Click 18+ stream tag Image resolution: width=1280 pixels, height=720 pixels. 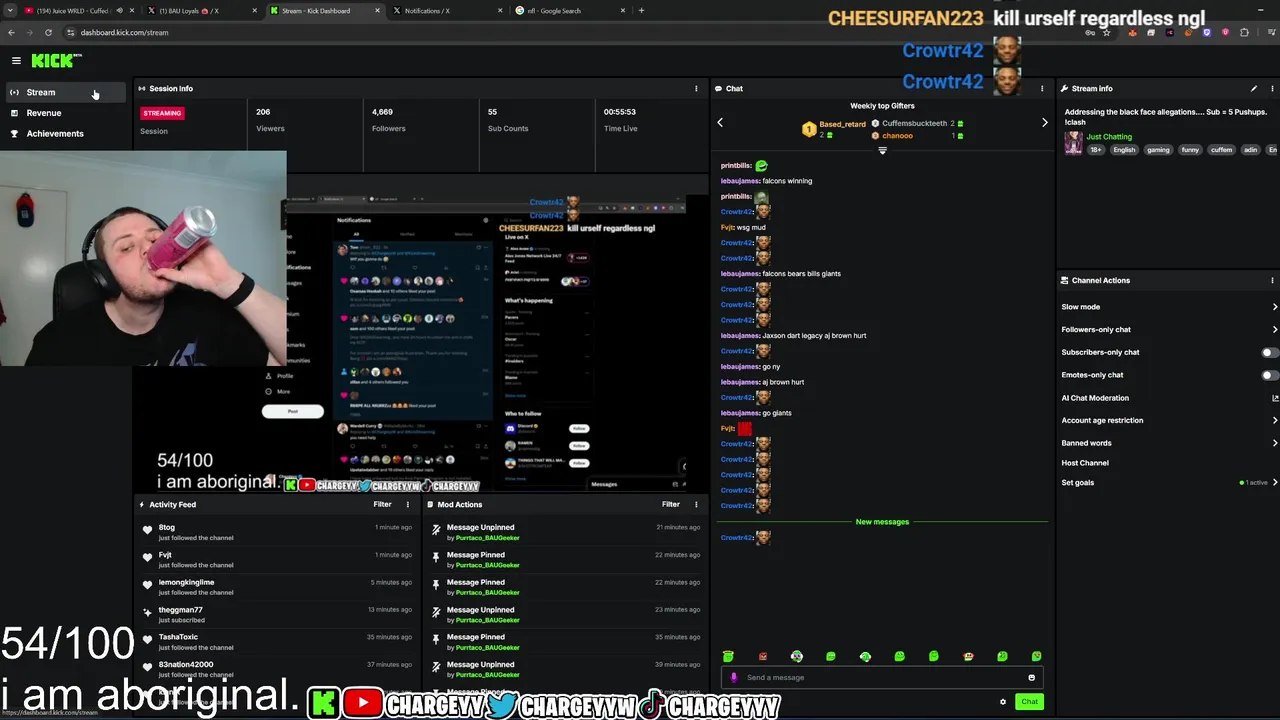1096,150
